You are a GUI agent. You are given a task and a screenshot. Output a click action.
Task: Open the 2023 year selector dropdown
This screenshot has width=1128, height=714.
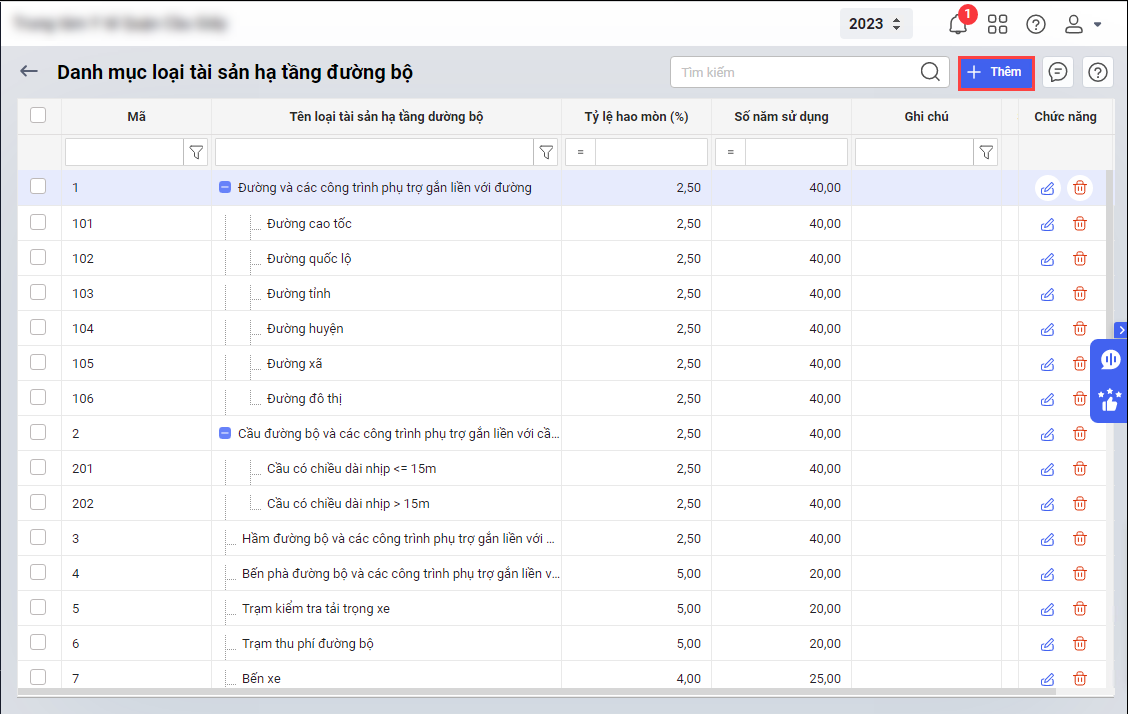pos(875,24)
